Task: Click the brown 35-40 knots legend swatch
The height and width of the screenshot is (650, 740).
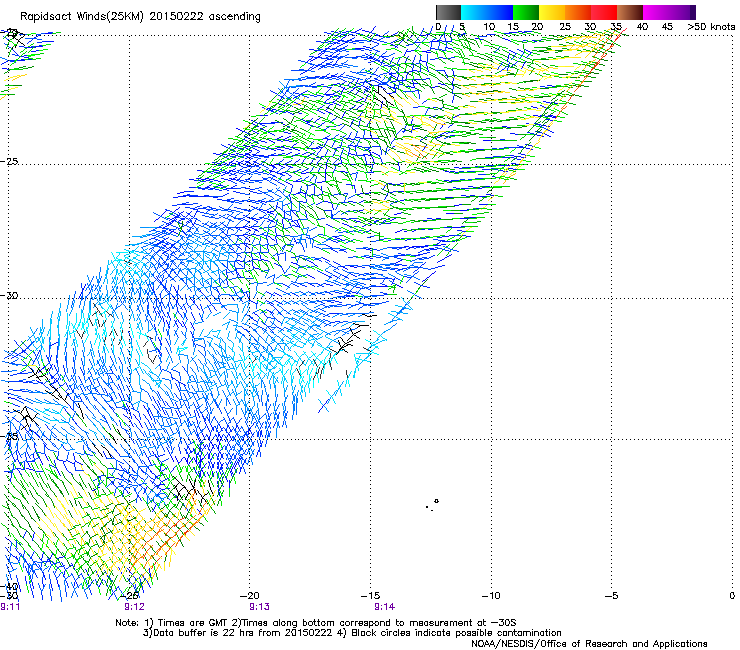Action: tap(630, 12)
